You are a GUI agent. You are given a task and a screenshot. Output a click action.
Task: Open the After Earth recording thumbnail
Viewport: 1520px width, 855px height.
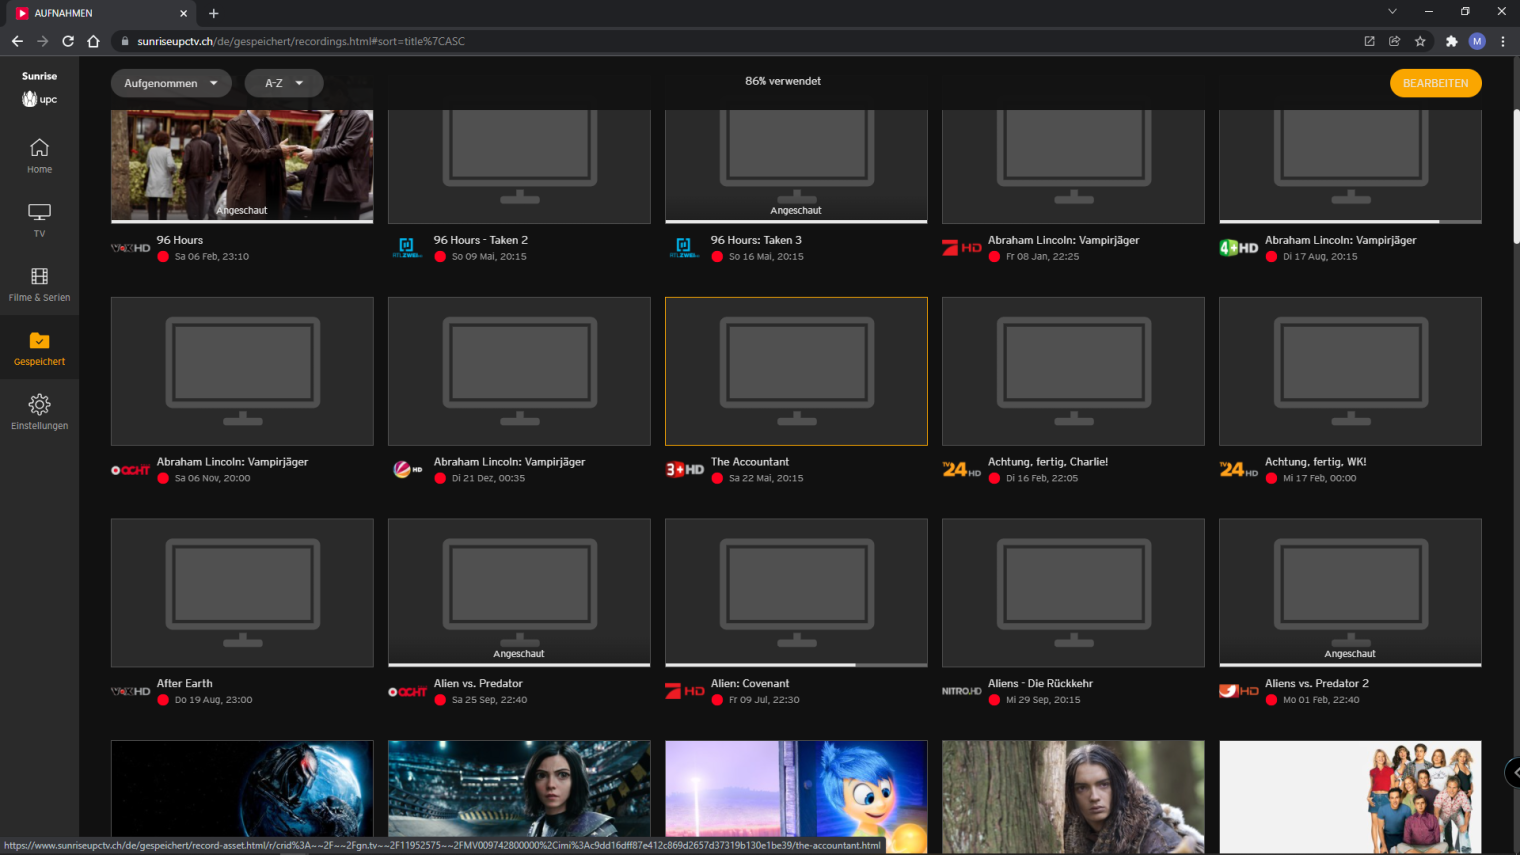coord(242,592)
